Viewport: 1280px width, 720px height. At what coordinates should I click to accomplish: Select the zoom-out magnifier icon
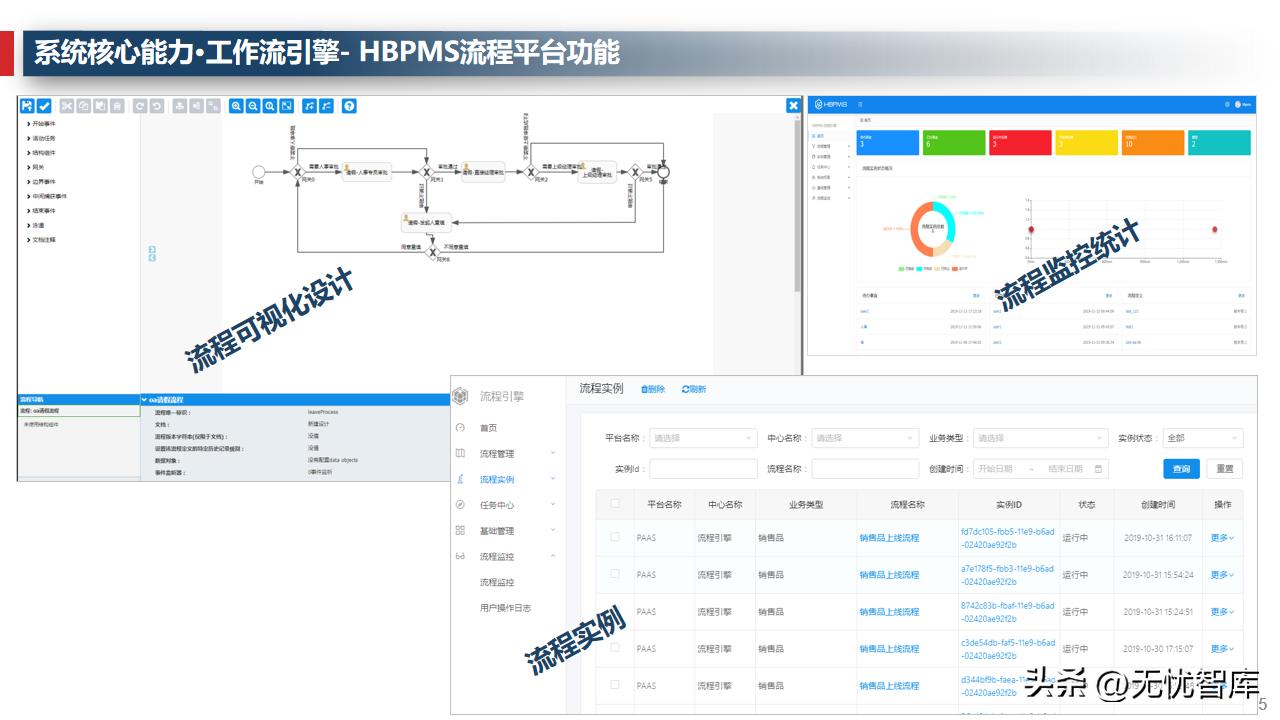(253, 105)
